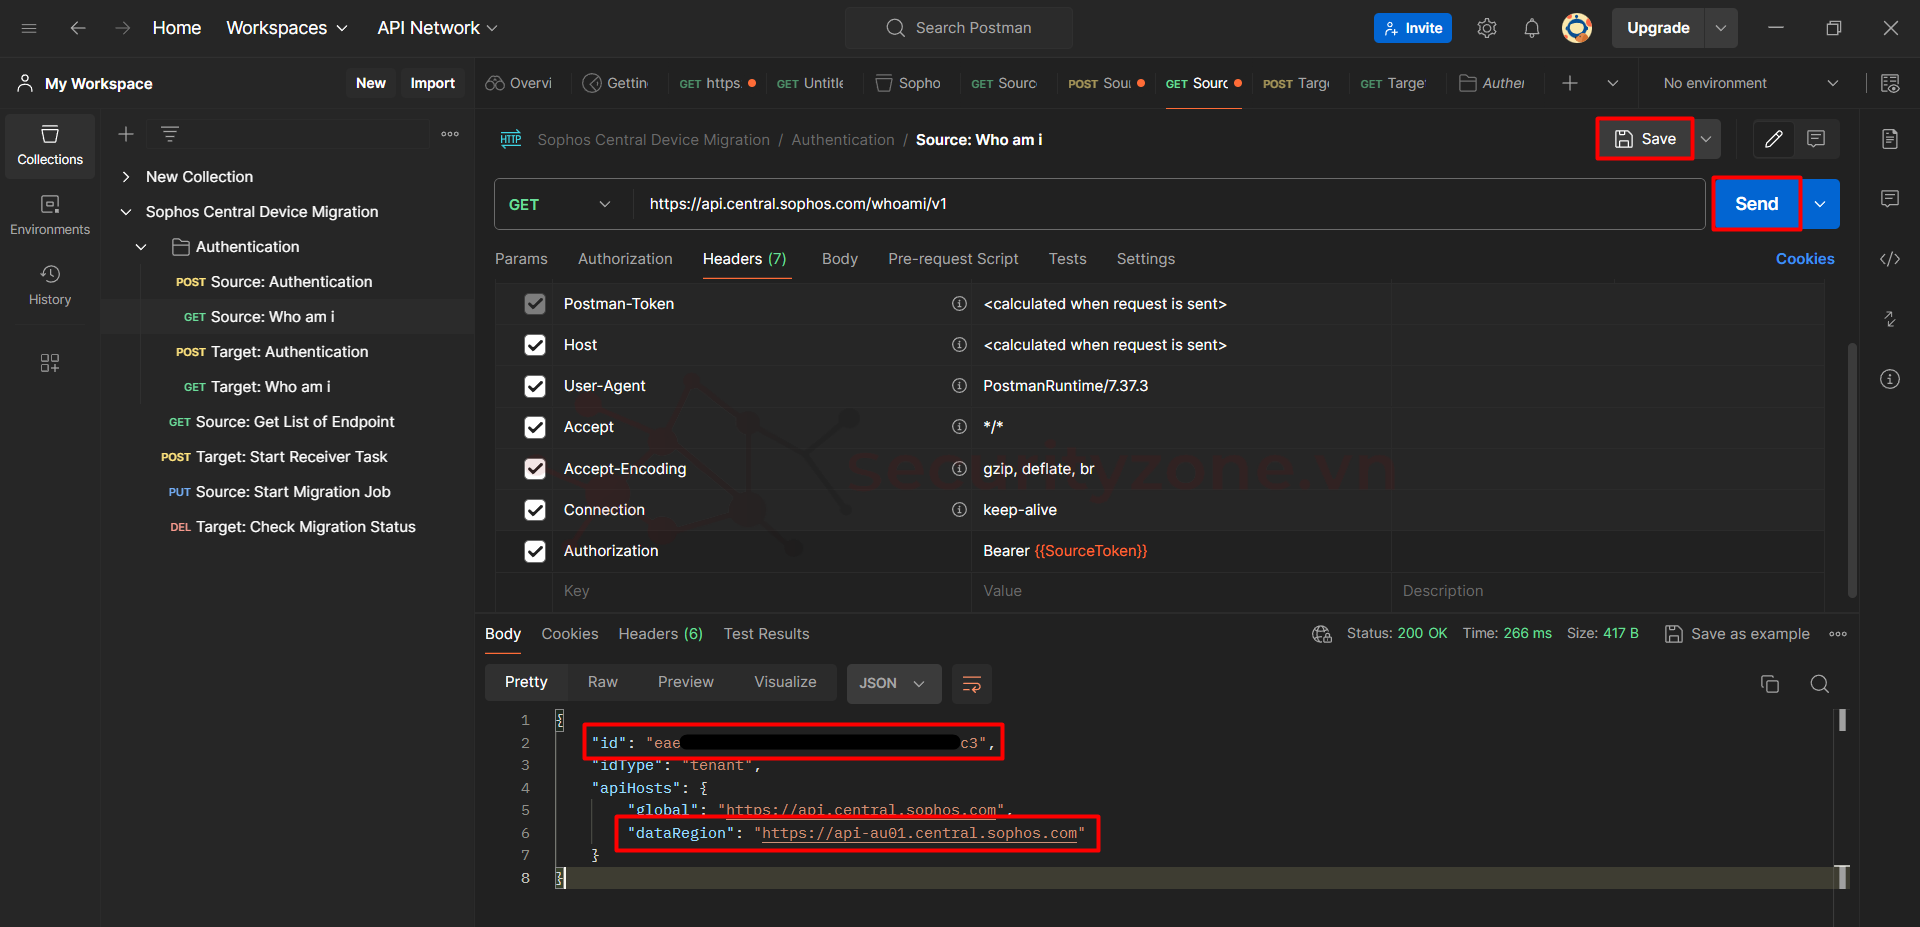Open response three-dot more options
The image size is (1920, 927).
pos(1838,634)
